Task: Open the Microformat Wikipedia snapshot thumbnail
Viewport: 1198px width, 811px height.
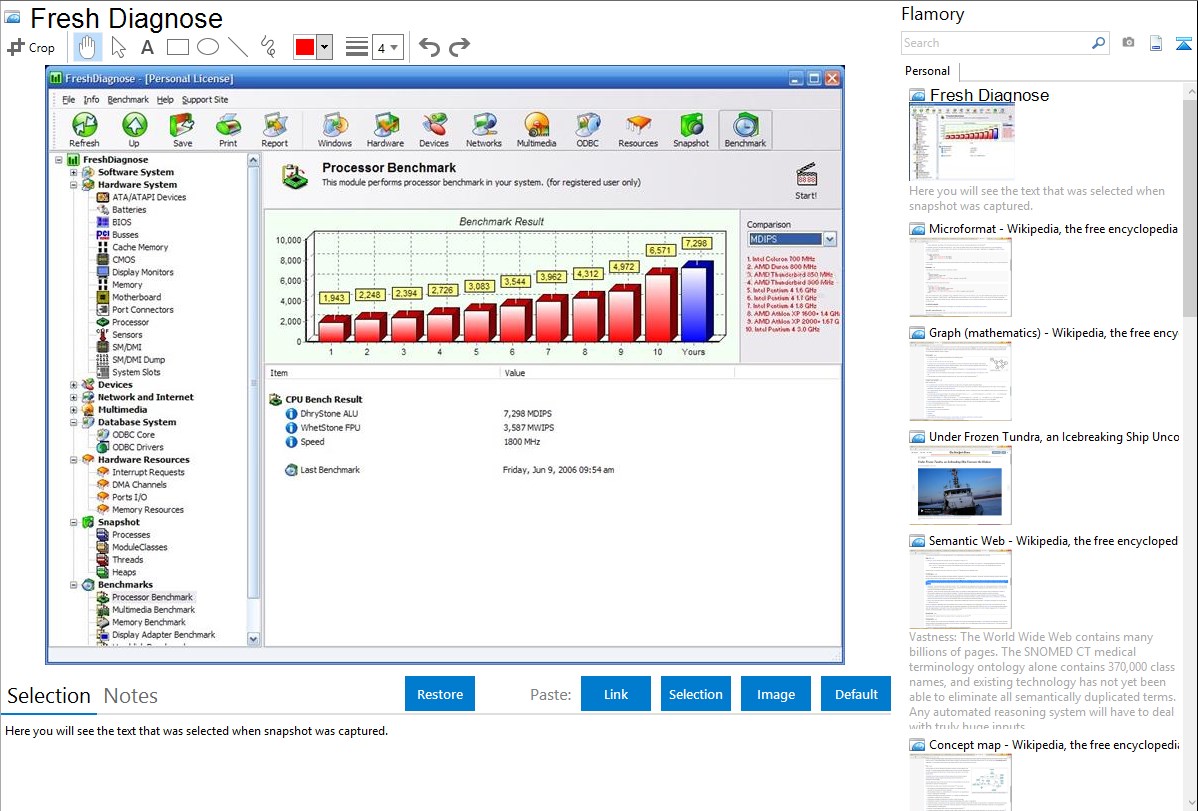Action: [x=960, y=277]
